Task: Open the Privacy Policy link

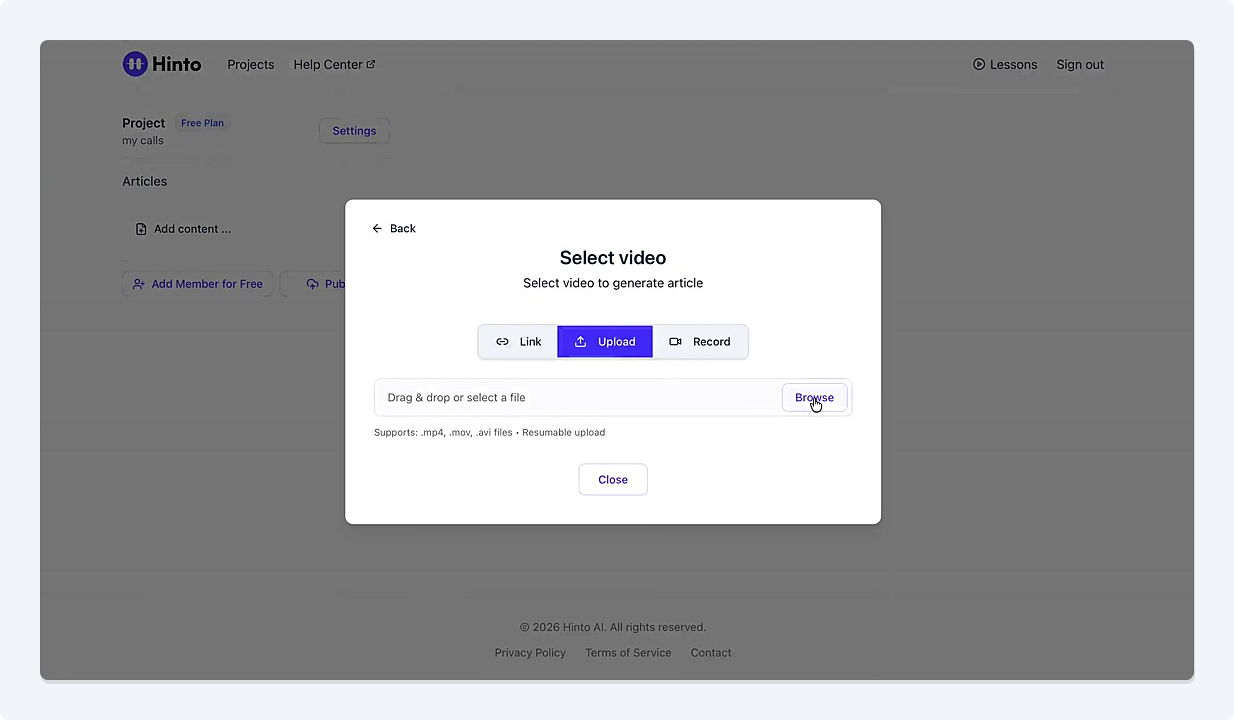Action: point(530,653)
